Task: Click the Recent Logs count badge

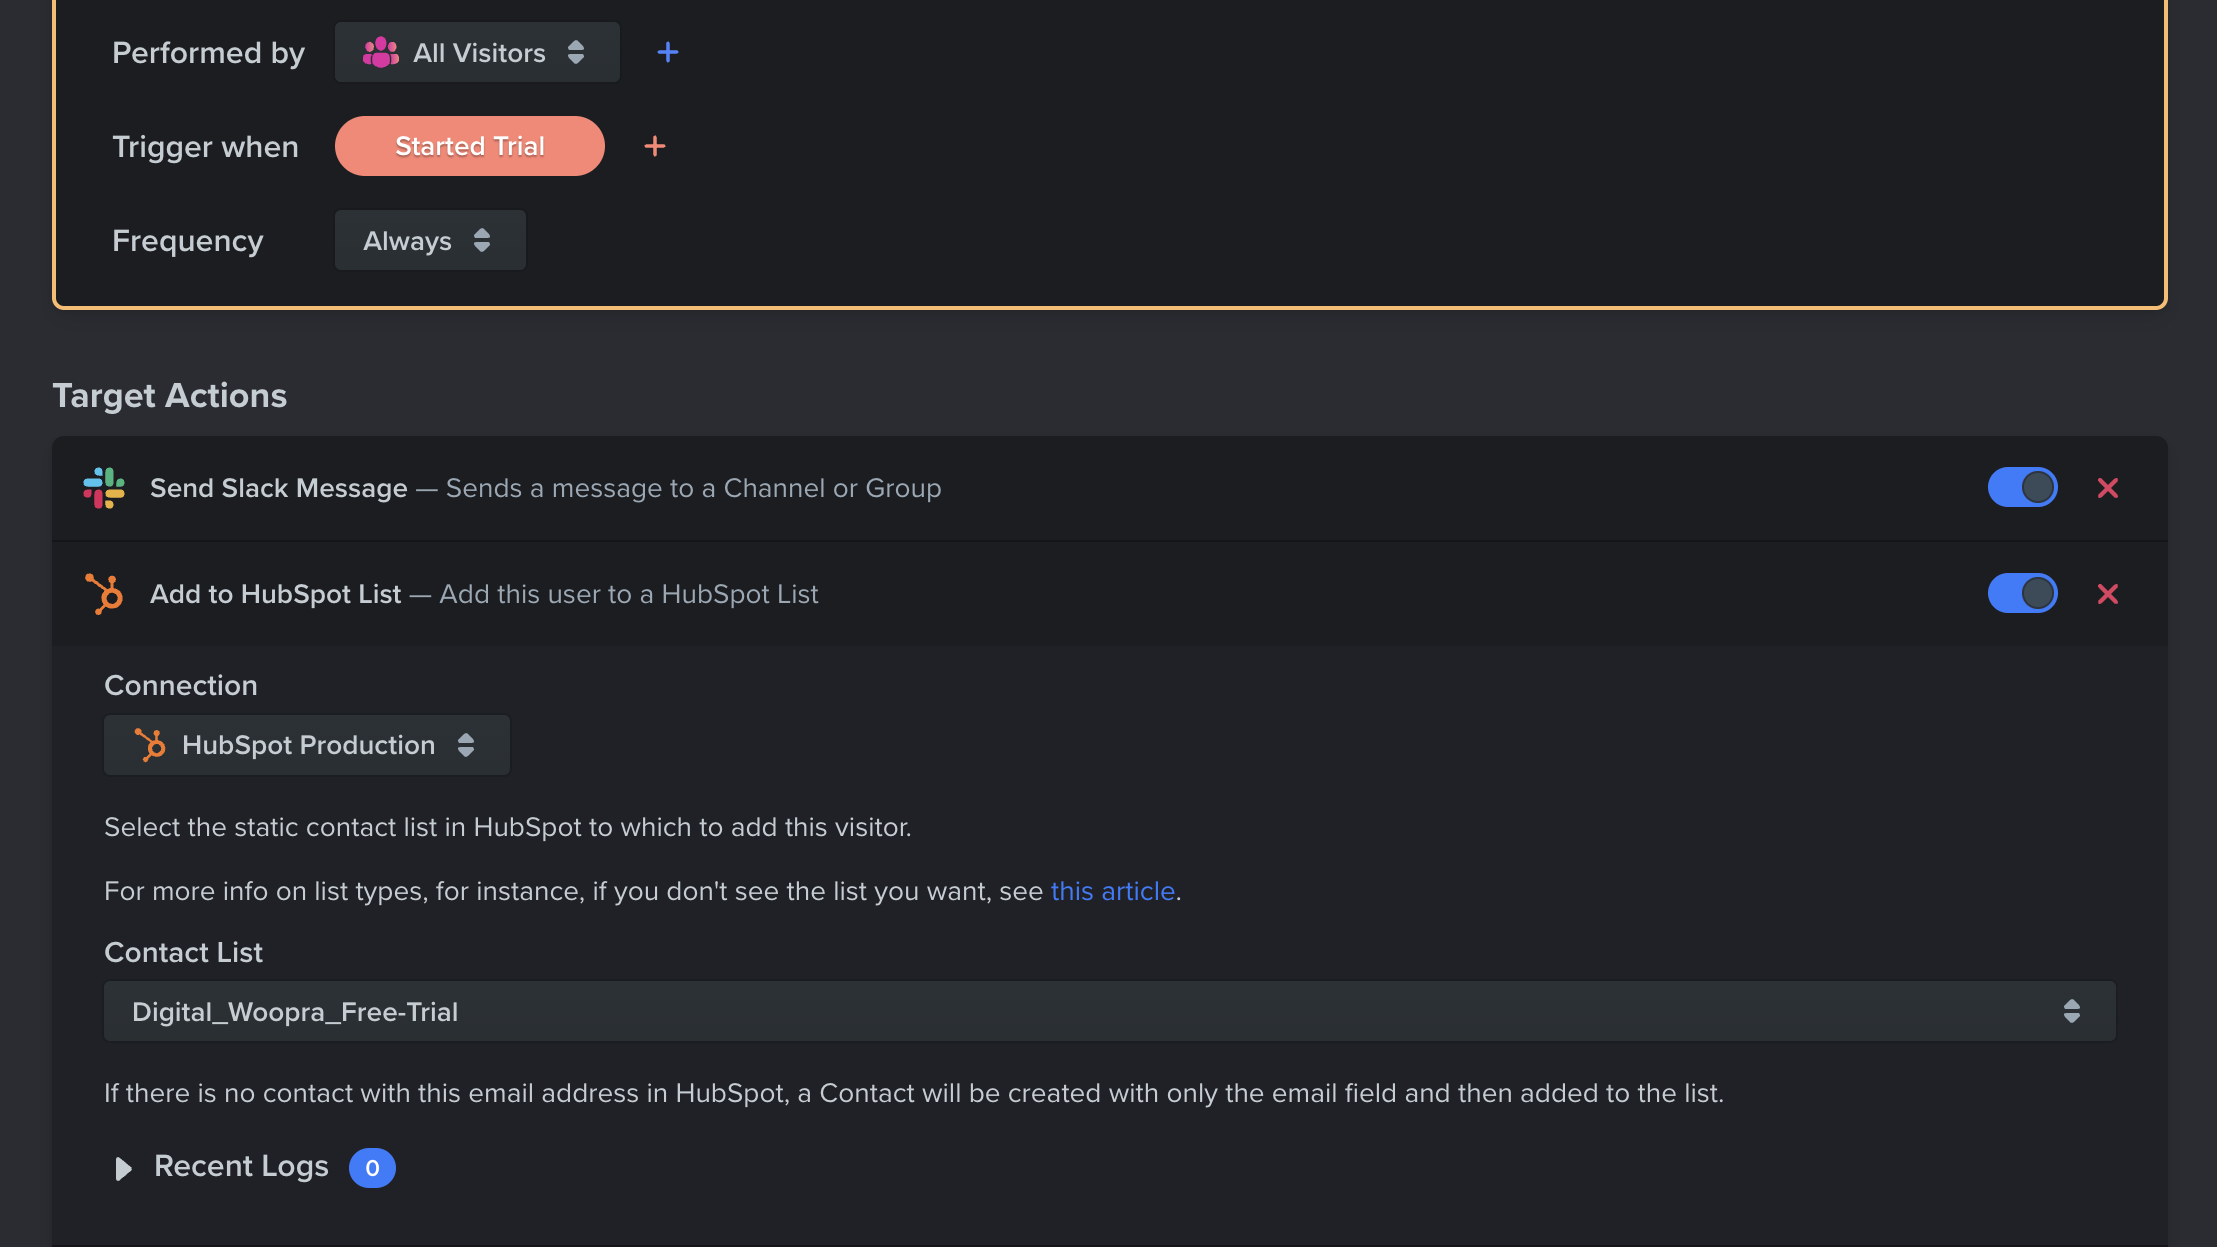Action: [371, 1167]
